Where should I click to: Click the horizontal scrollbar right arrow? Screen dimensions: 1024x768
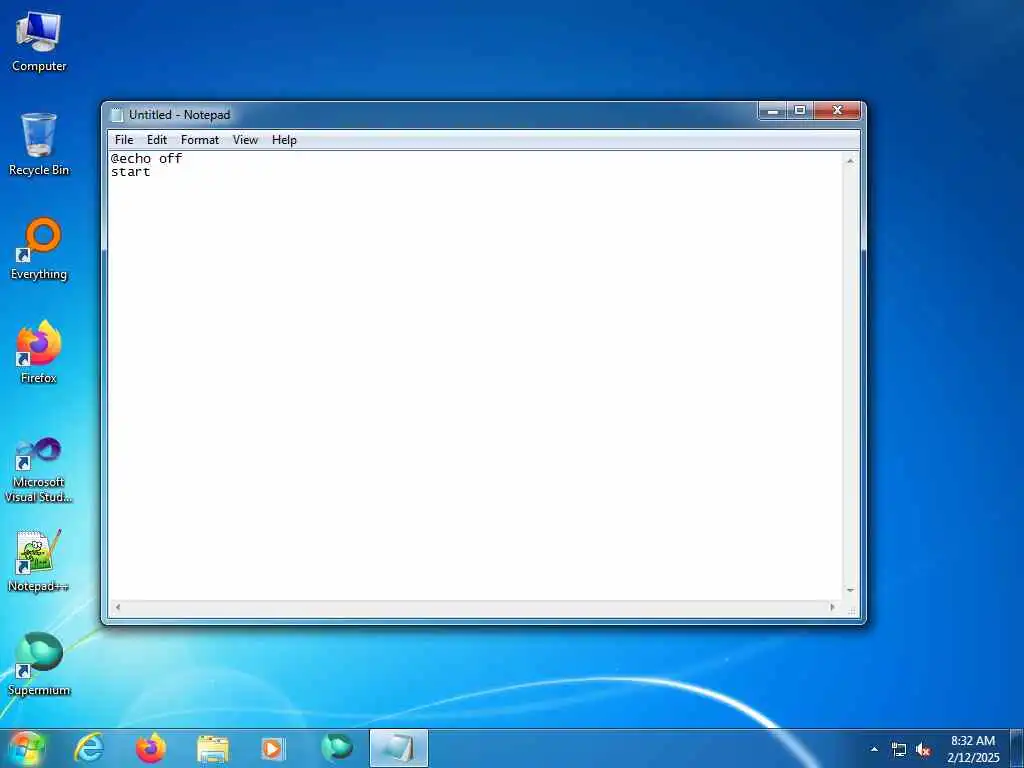pos(833,607)
